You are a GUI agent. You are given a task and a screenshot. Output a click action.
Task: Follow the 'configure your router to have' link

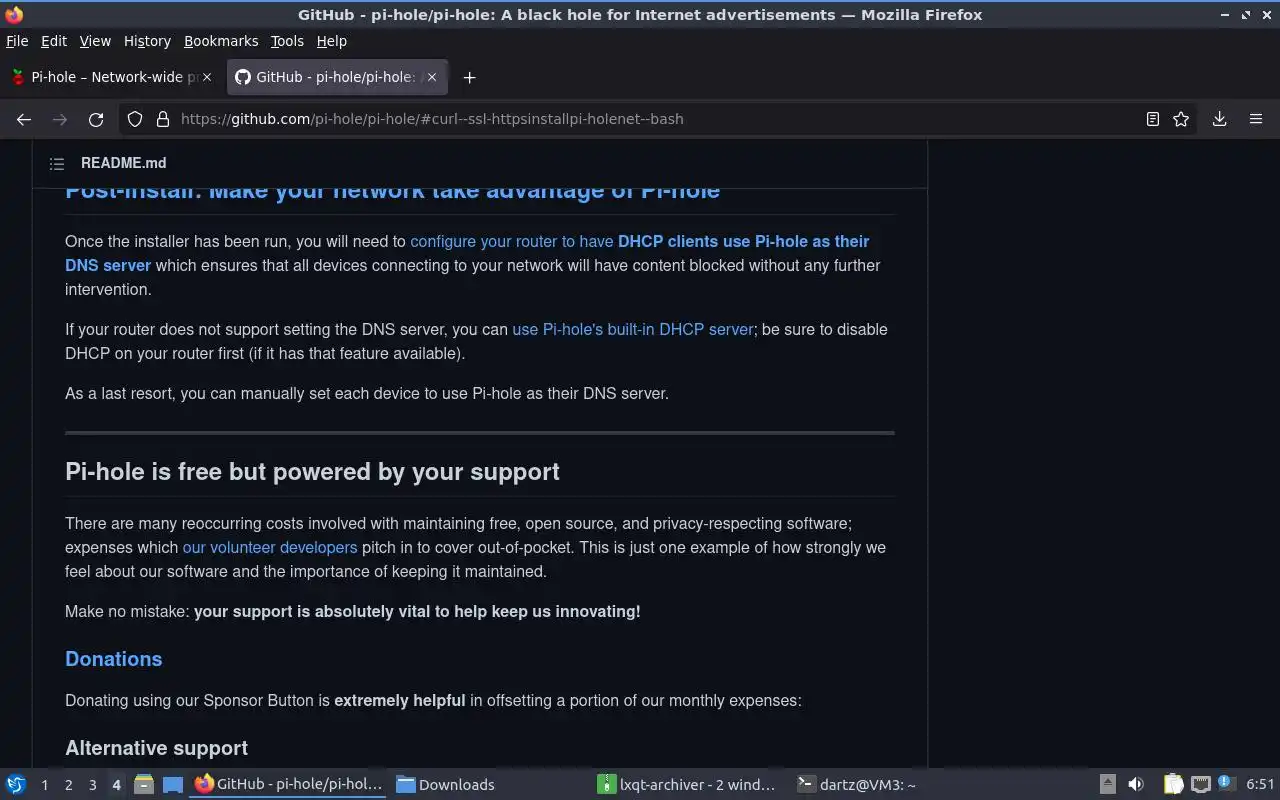512,241
